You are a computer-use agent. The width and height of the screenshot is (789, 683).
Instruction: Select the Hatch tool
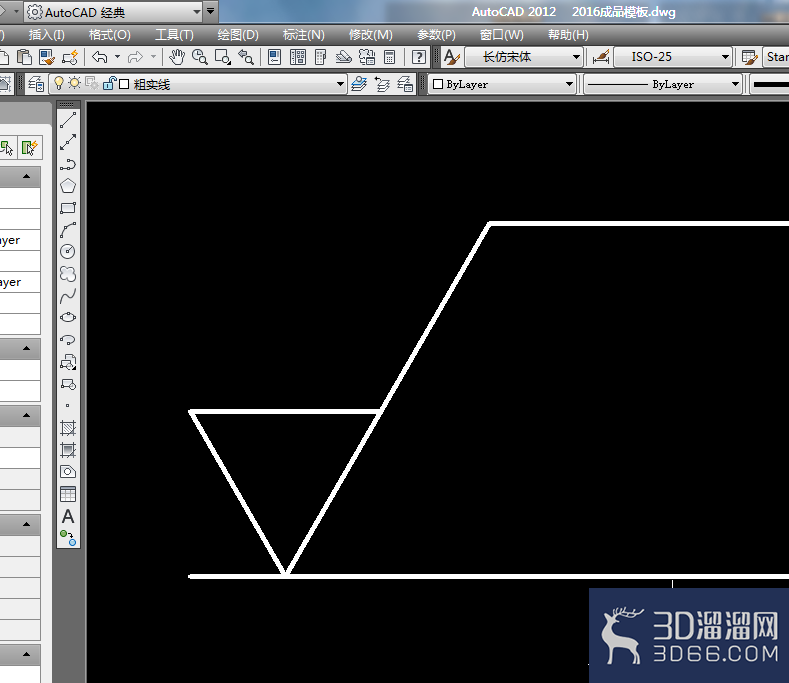[x=68, y=428]
